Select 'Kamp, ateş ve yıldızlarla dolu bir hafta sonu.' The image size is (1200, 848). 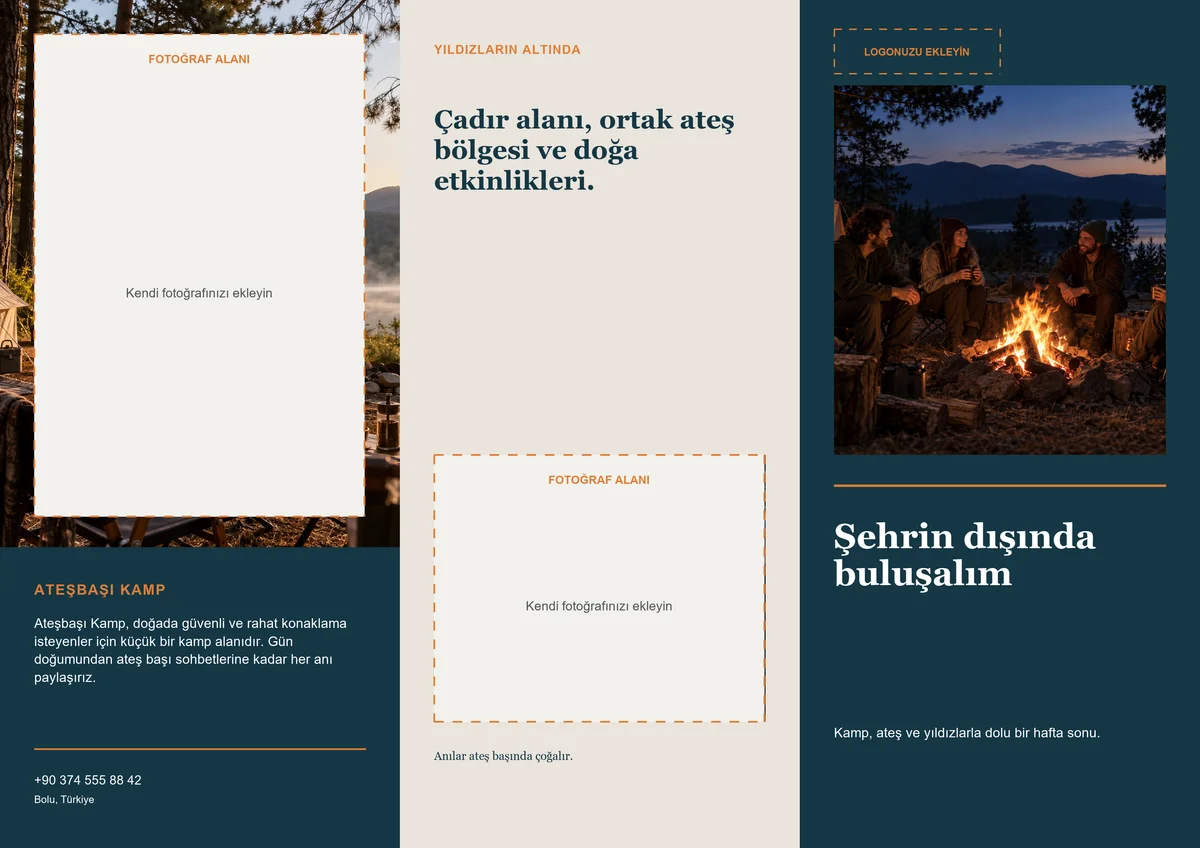click(966, 733)
